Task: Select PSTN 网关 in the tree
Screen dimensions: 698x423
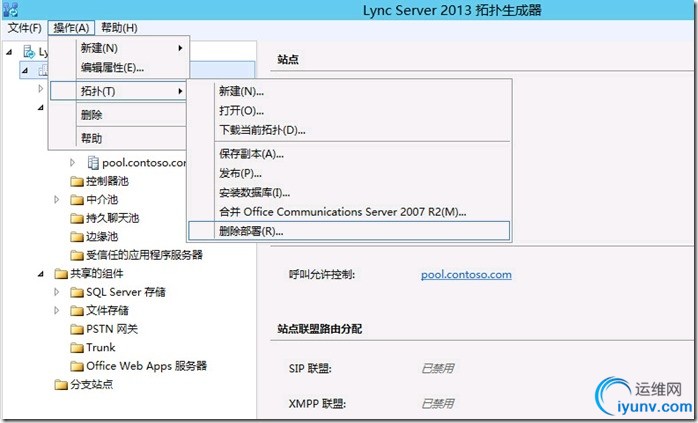Action: pyautogui.click(x=112, y=329)
